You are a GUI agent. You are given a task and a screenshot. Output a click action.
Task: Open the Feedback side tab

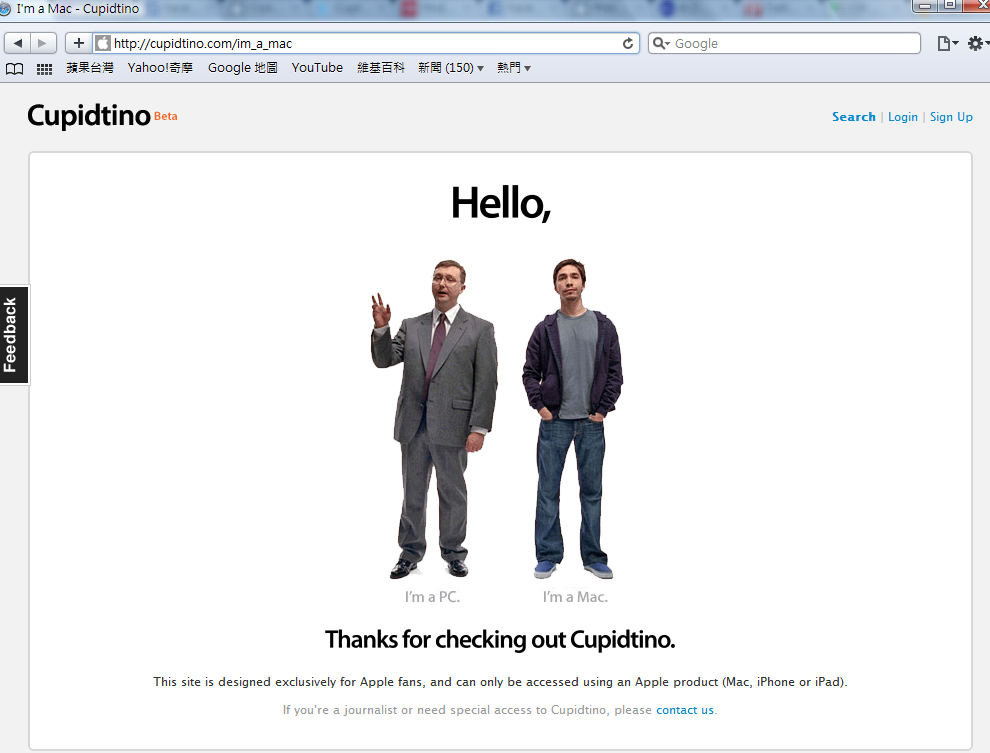tap(14, 335)
